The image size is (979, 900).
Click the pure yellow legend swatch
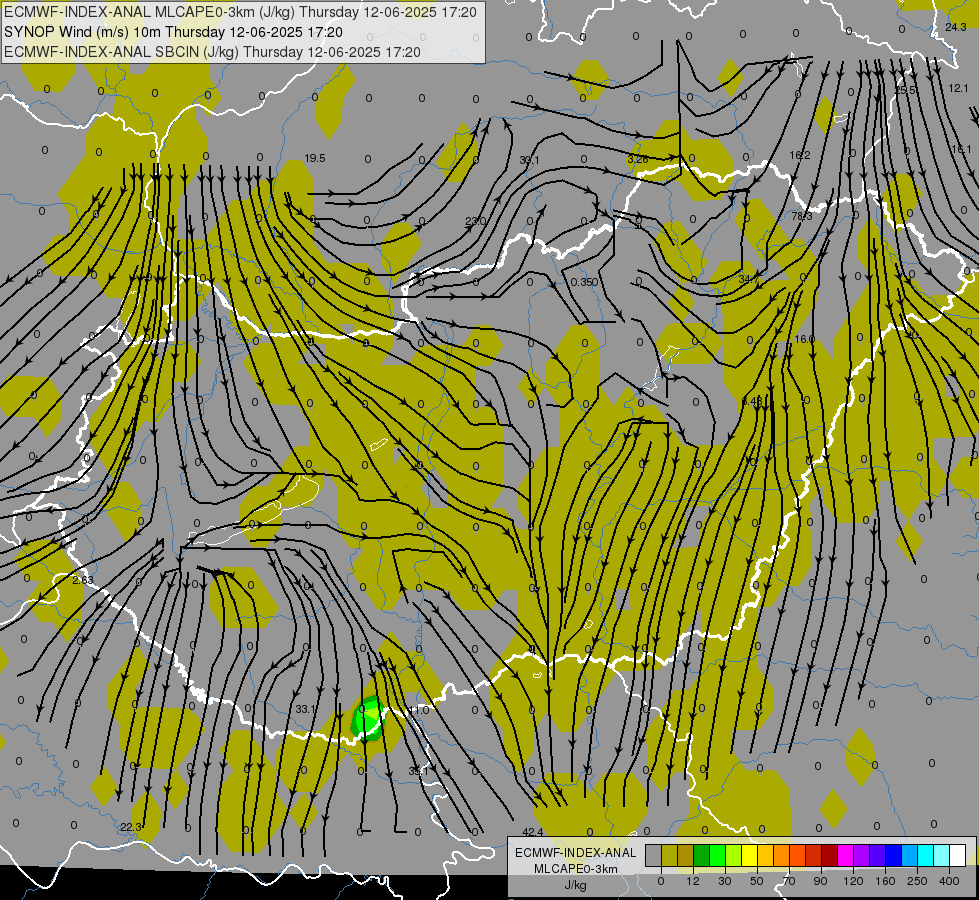coord(750,855)
